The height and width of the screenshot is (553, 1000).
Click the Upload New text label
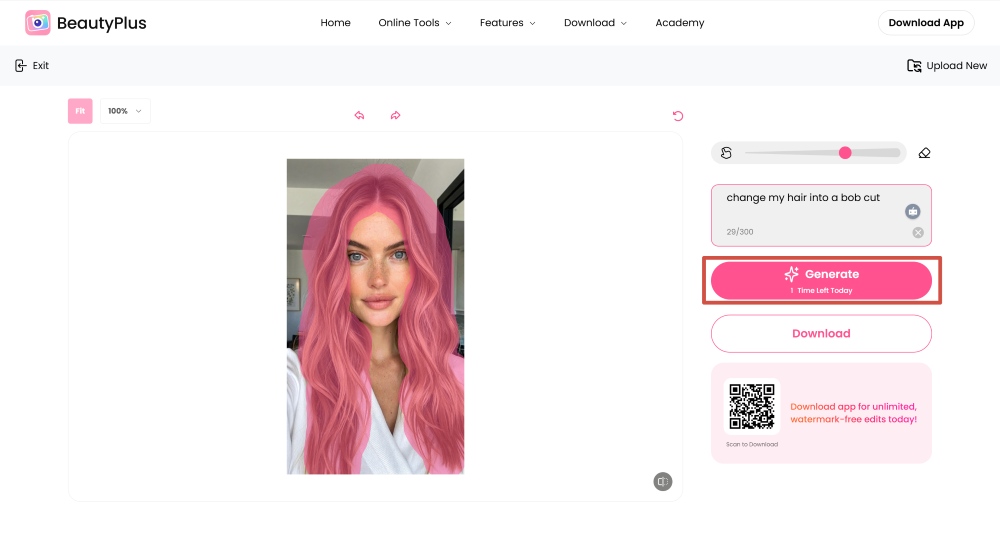click(957, 66)
